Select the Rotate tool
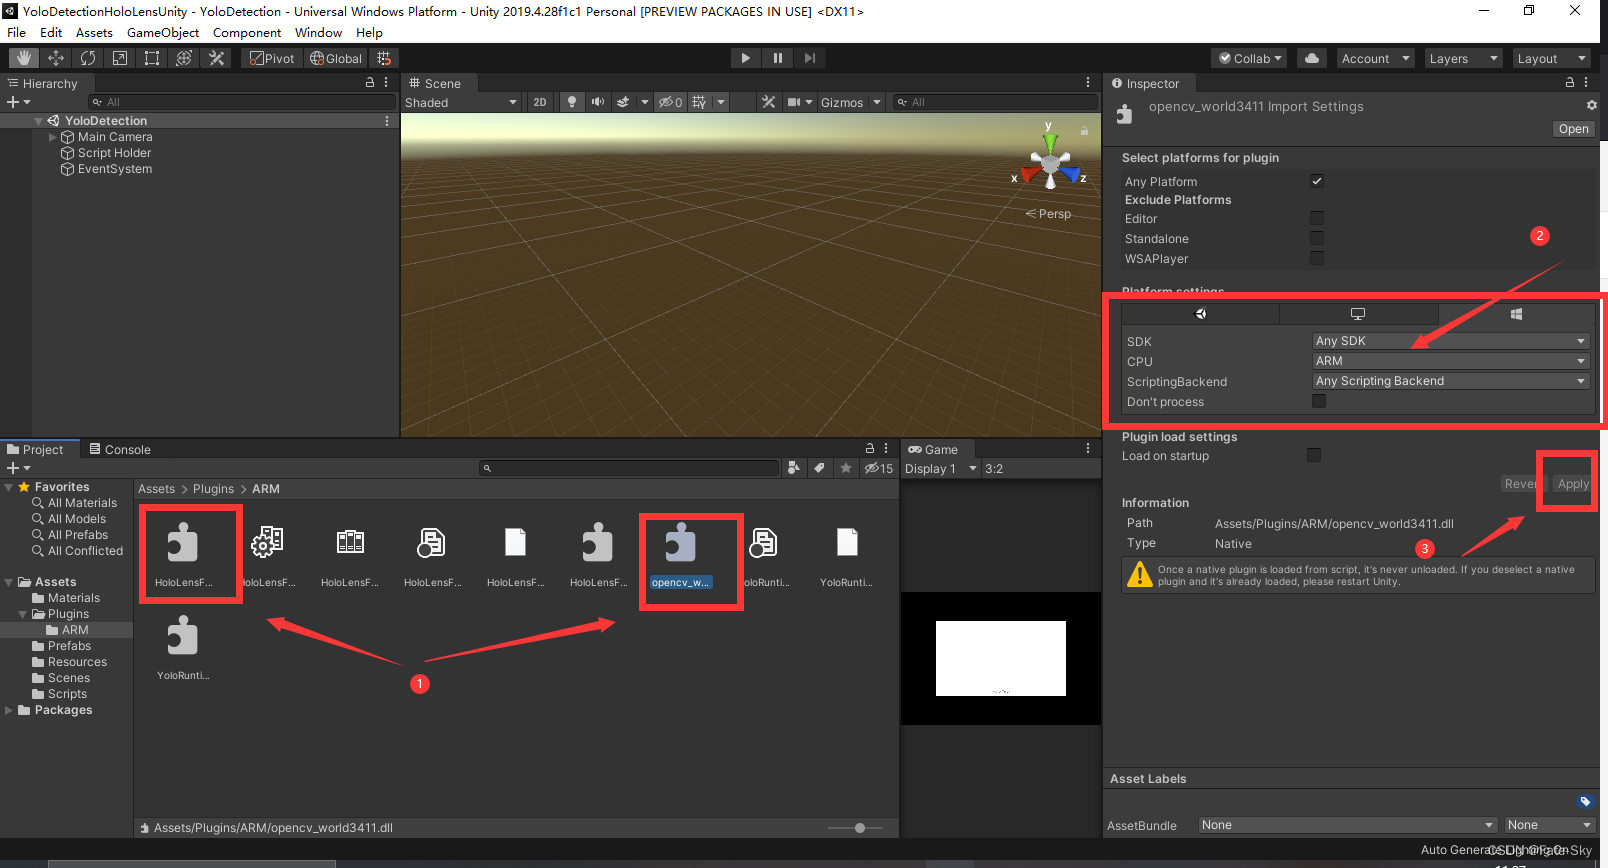Viewport: 1608px width, 868px height. (x=88, y=58)
